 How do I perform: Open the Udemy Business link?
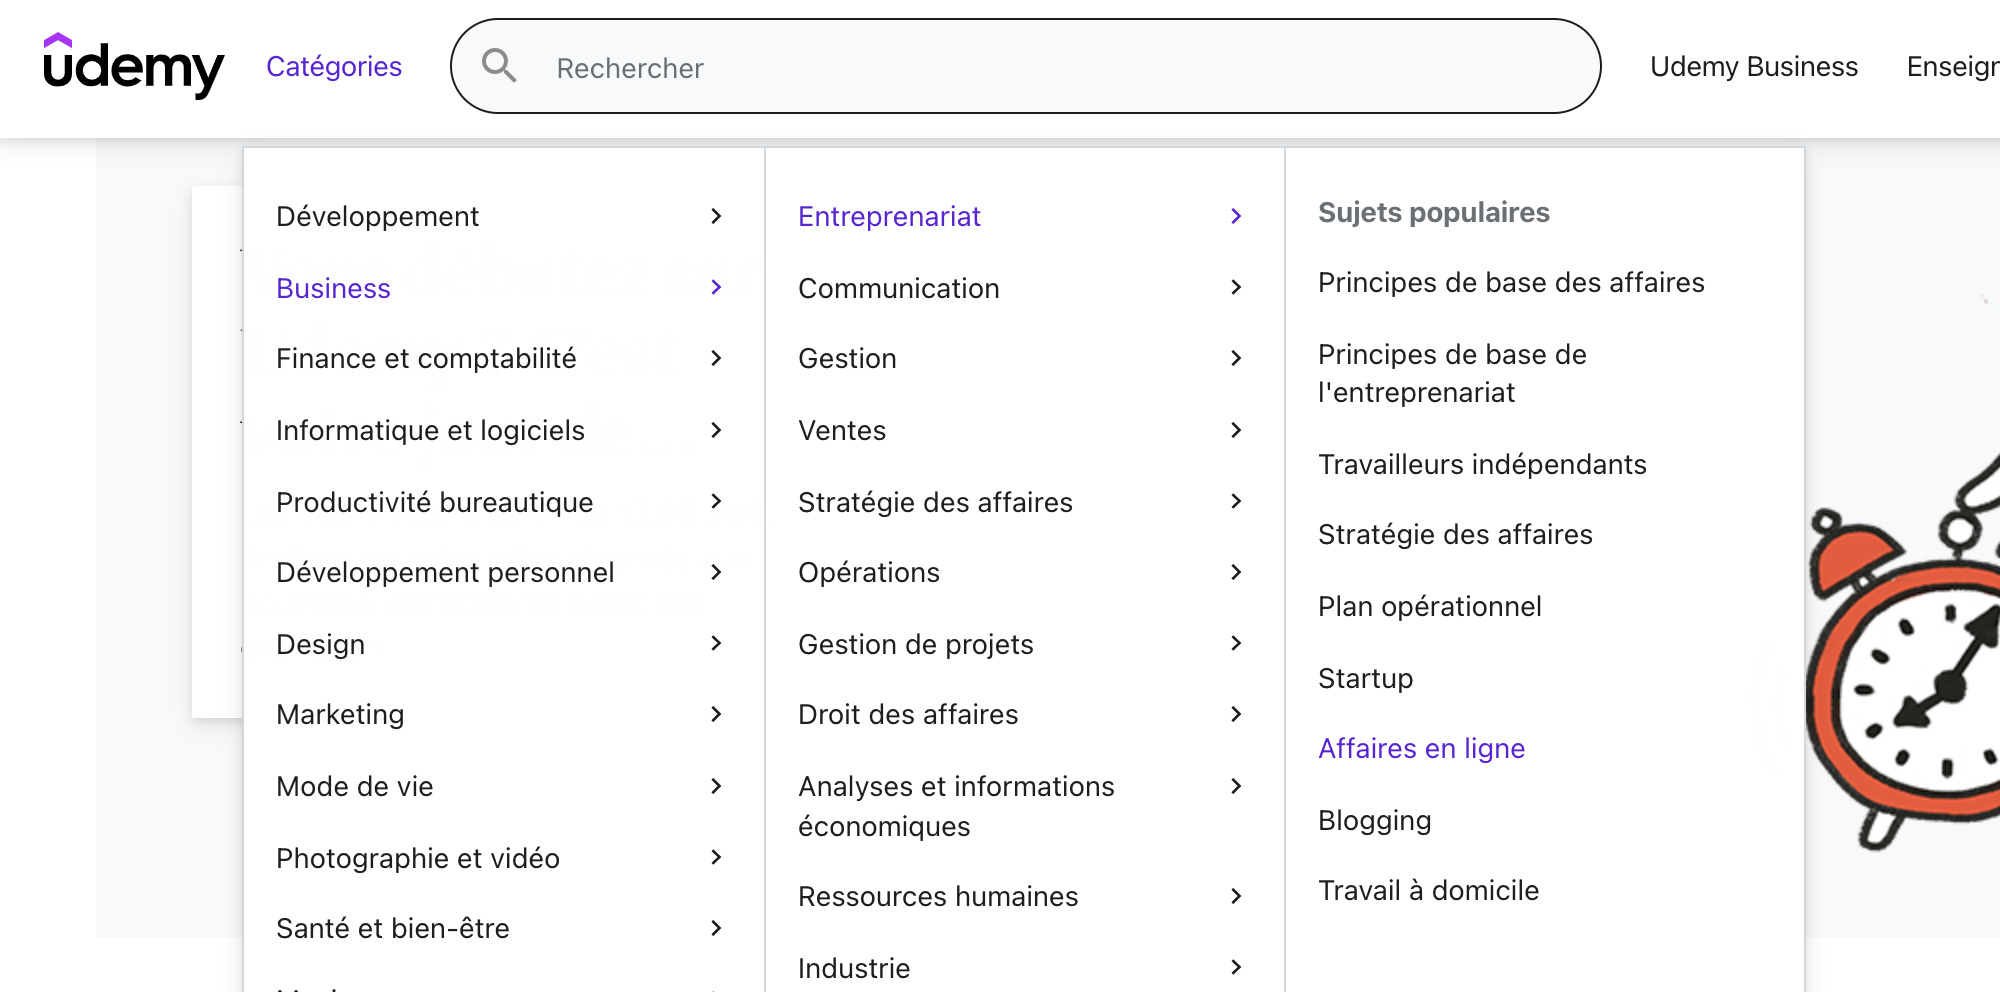click(1754, 66)
